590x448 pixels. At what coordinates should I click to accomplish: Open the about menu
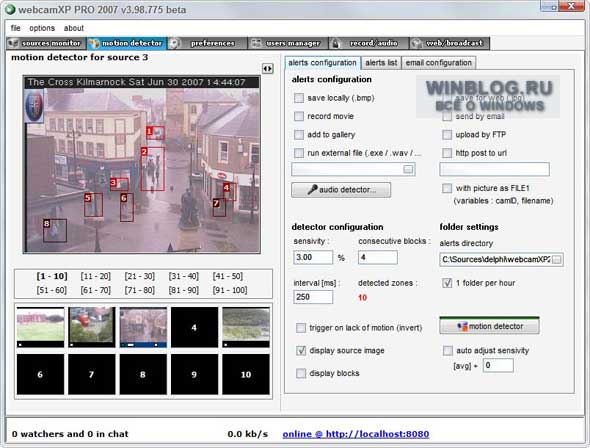pyautogui.click(x=74, y=28)
